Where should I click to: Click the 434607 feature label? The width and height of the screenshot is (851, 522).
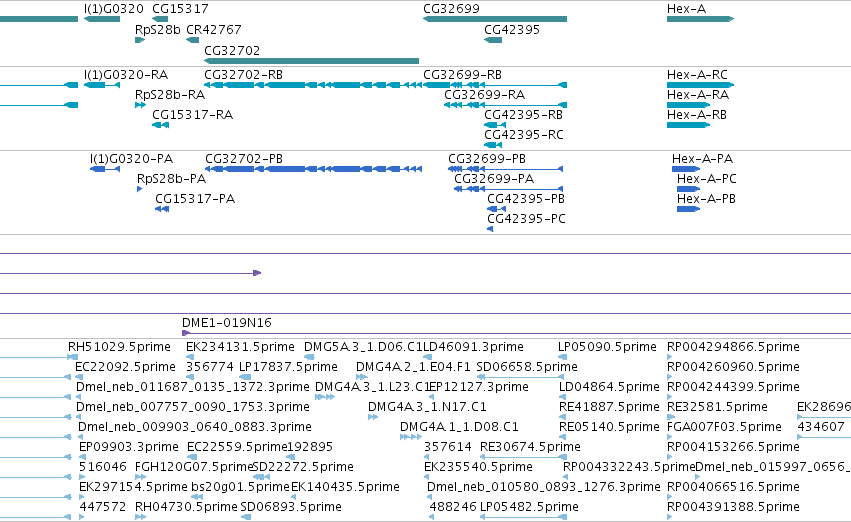(x=821, y=427)
